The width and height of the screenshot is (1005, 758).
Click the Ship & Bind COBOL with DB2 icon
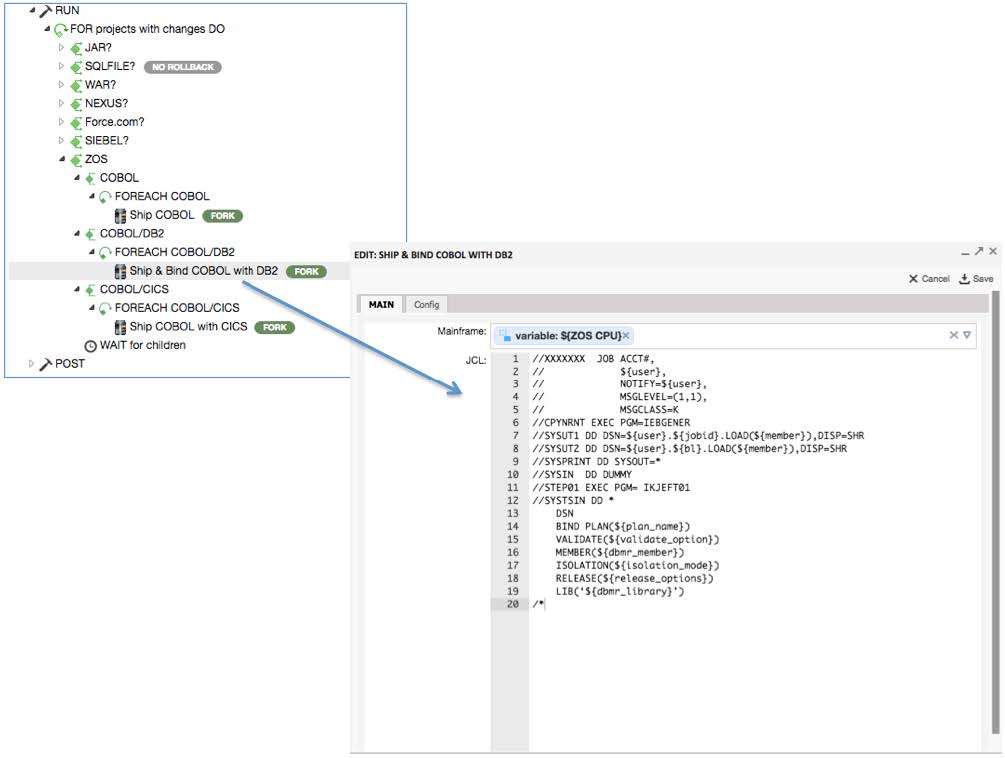pos(119,271)
